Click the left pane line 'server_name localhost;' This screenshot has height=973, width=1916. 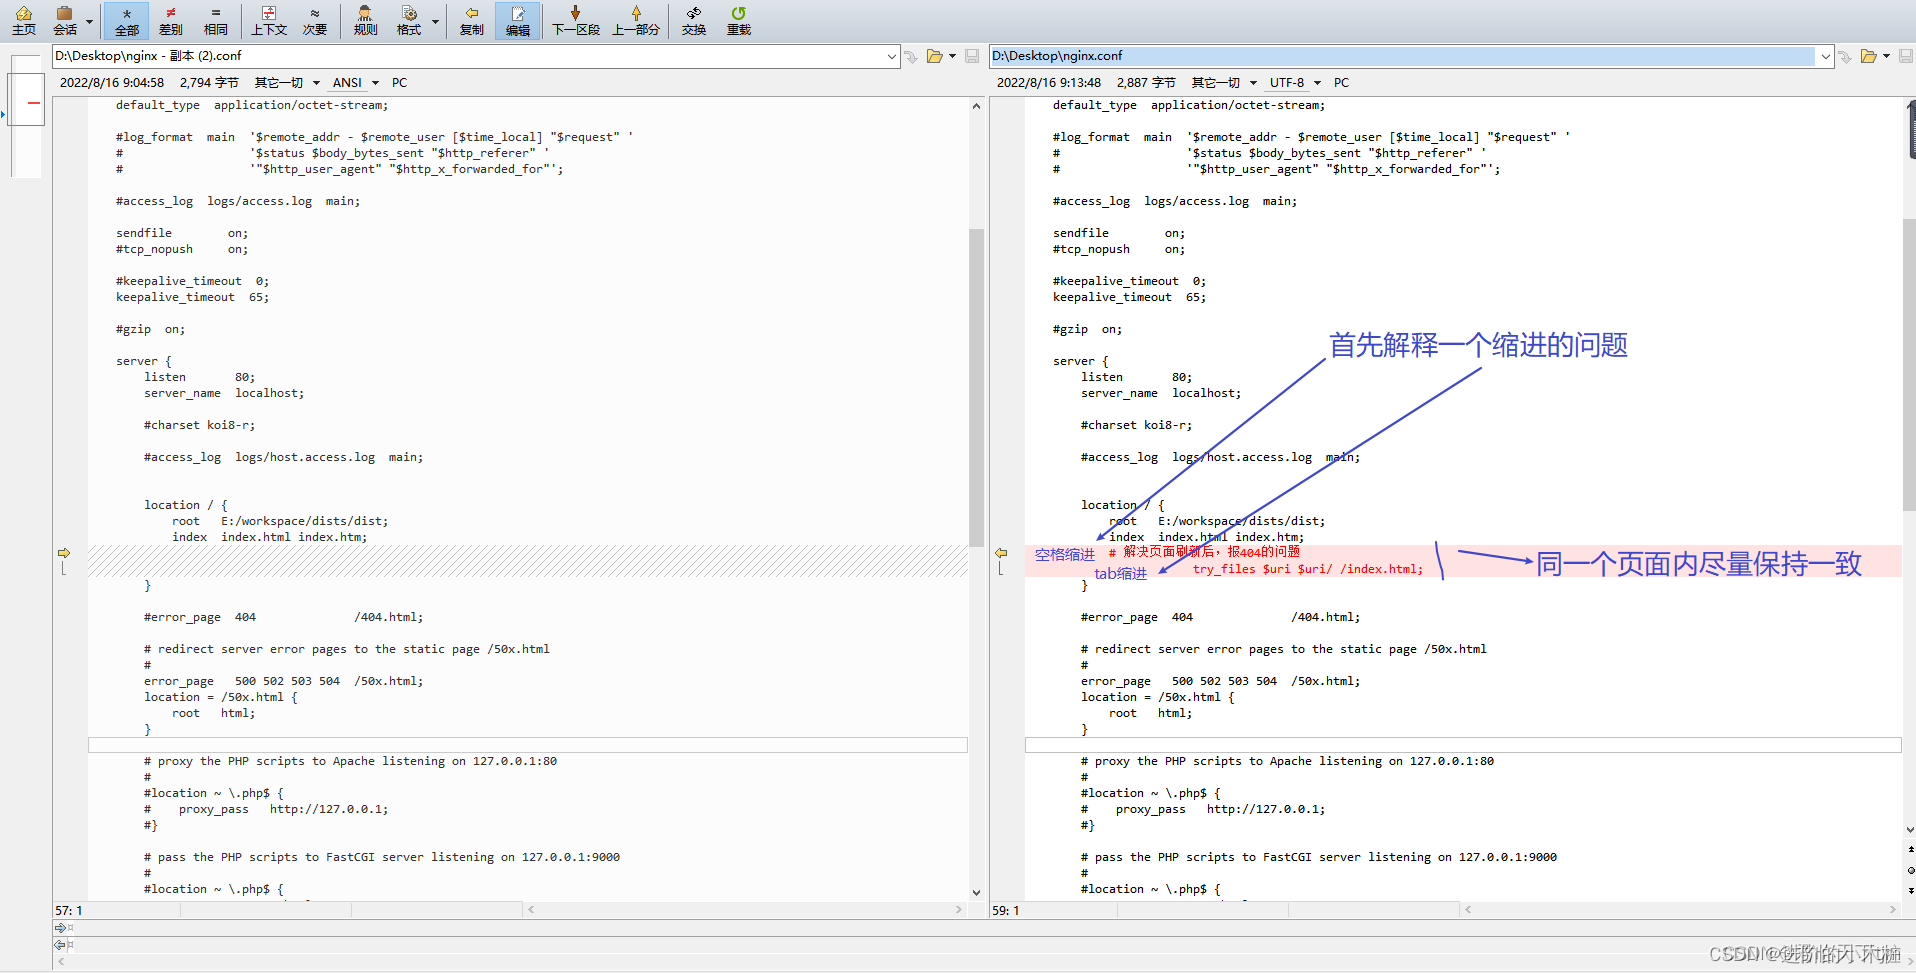click(224, 393)
